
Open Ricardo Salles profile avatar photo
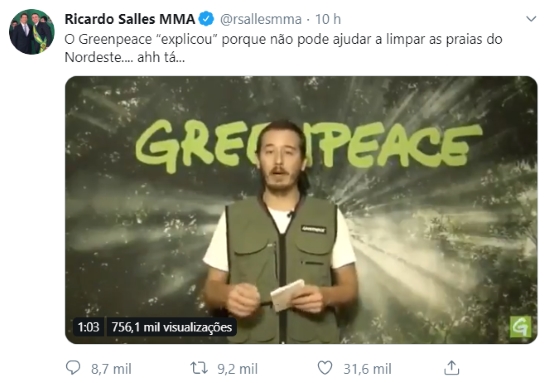tap(32, 32)
